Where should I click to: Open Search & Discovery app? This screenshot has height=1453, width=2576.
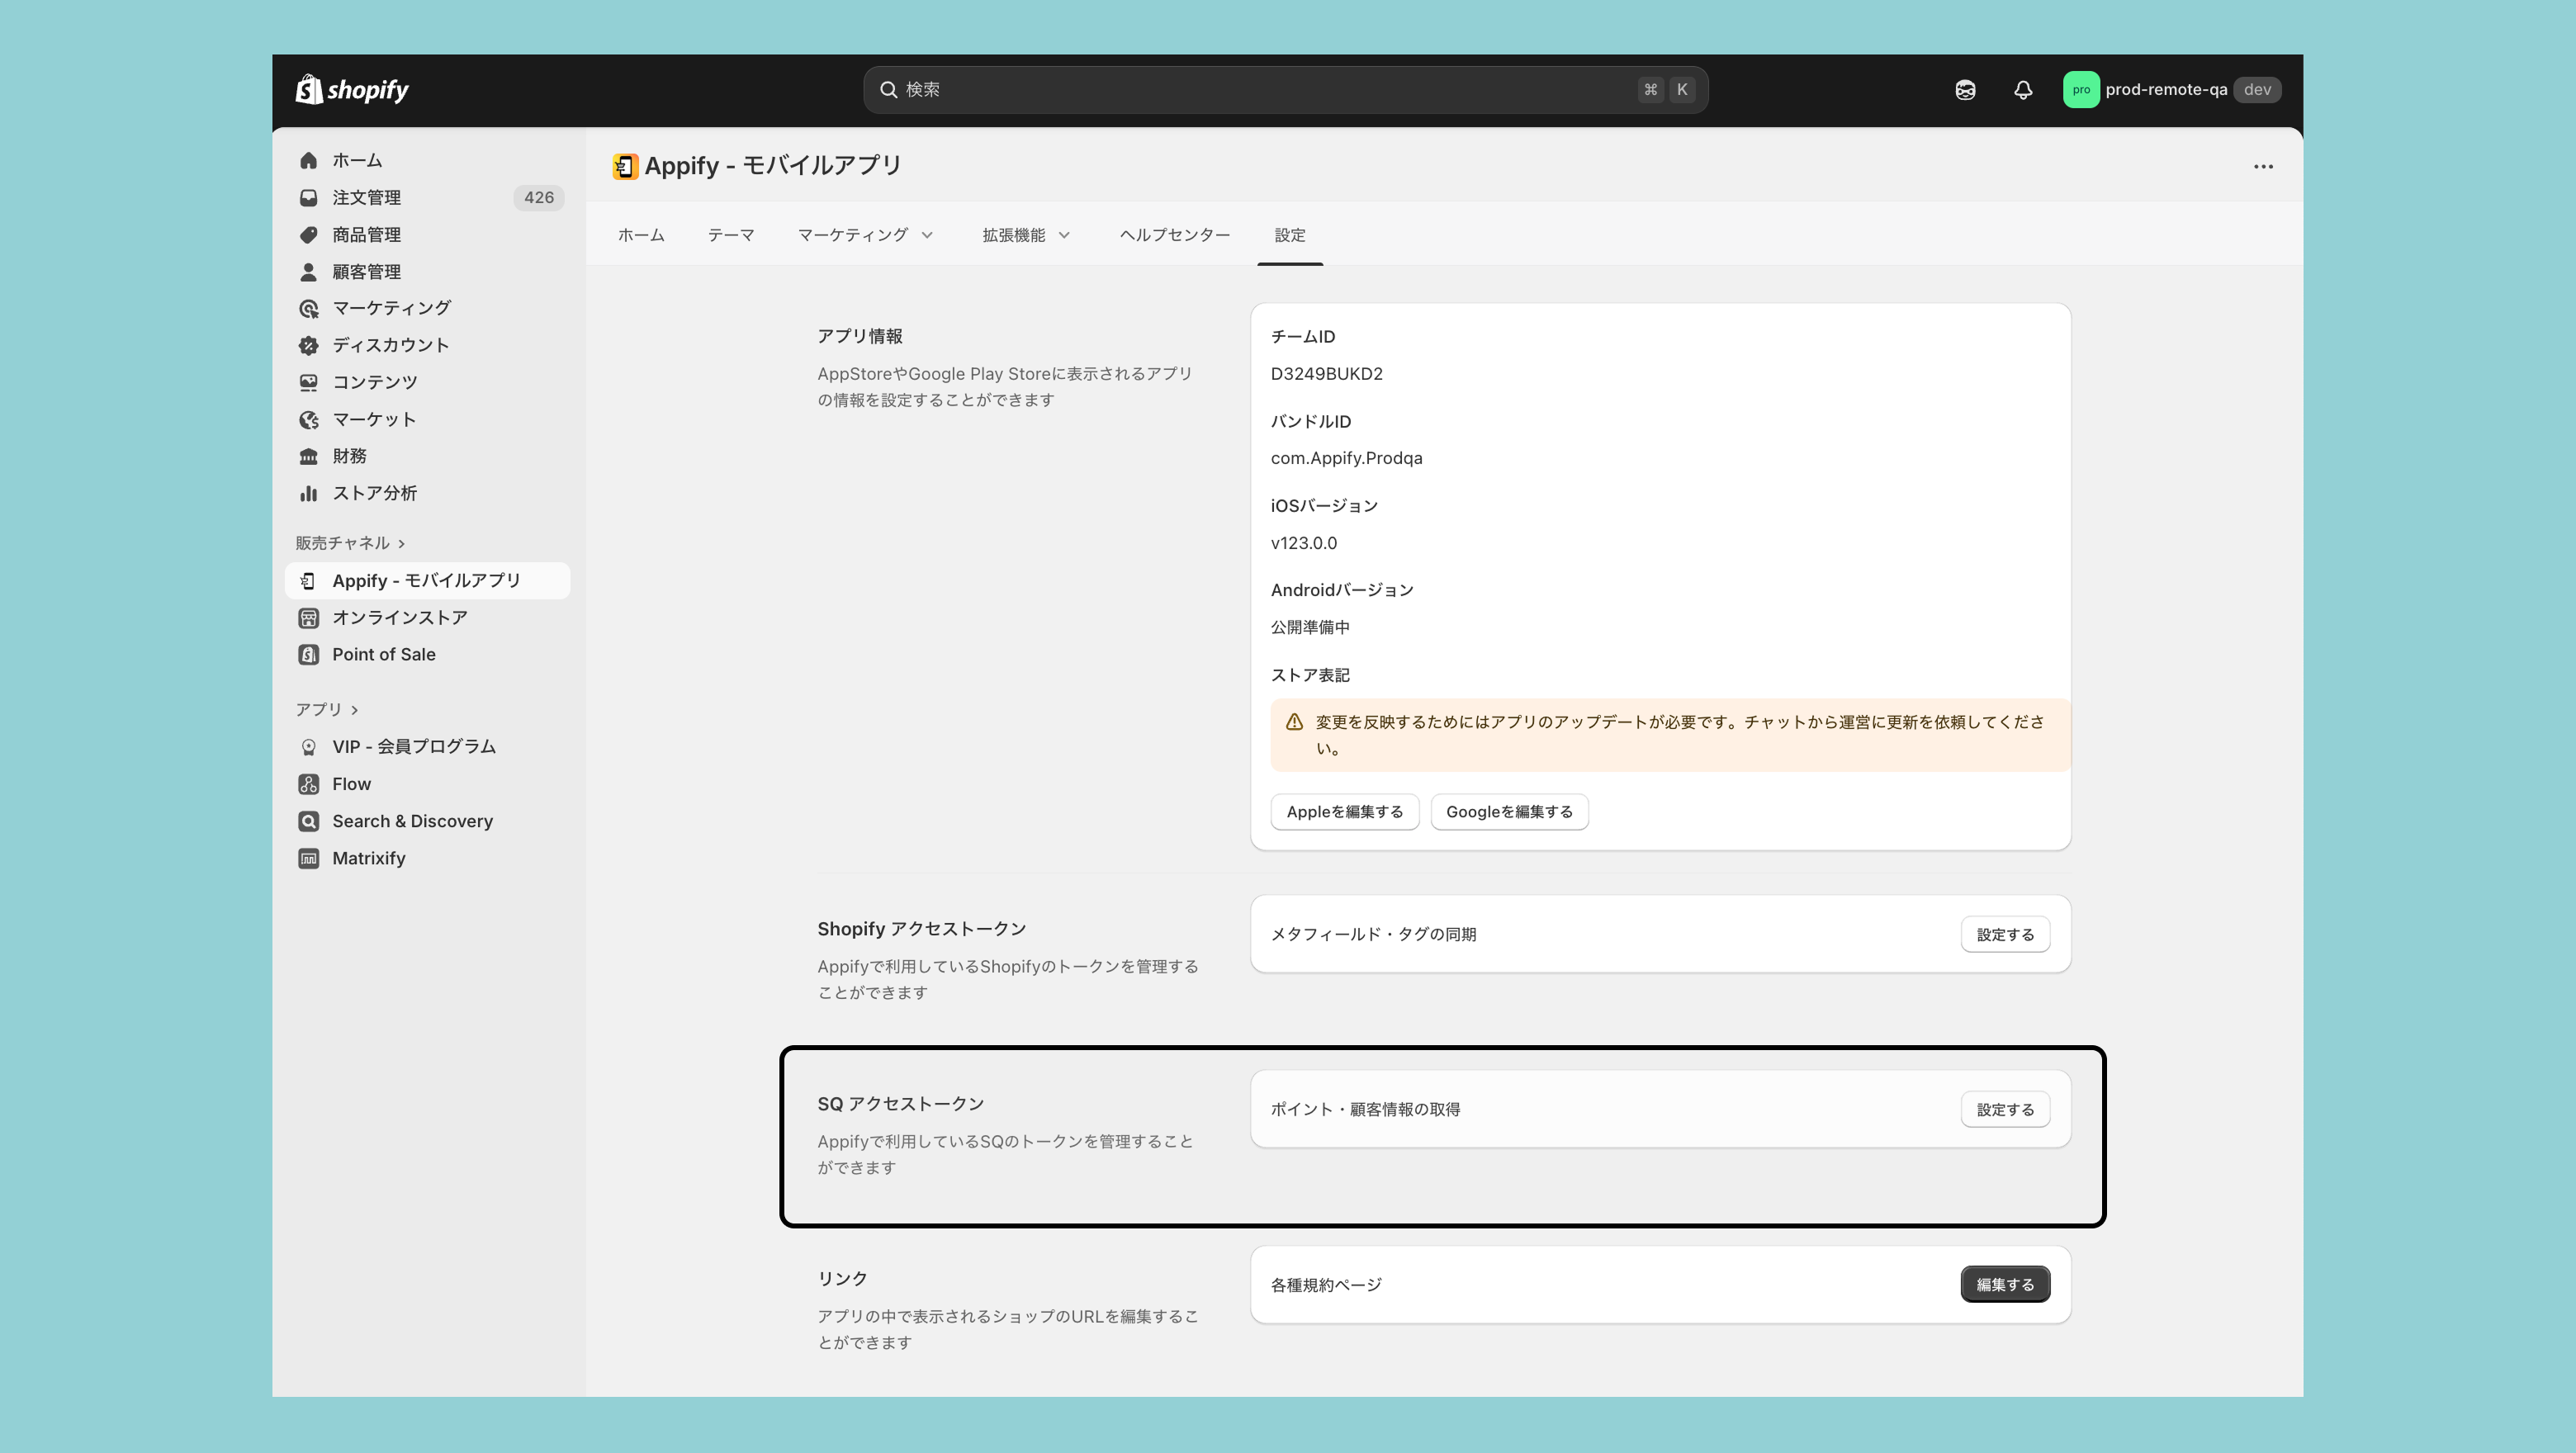point(412,821)
